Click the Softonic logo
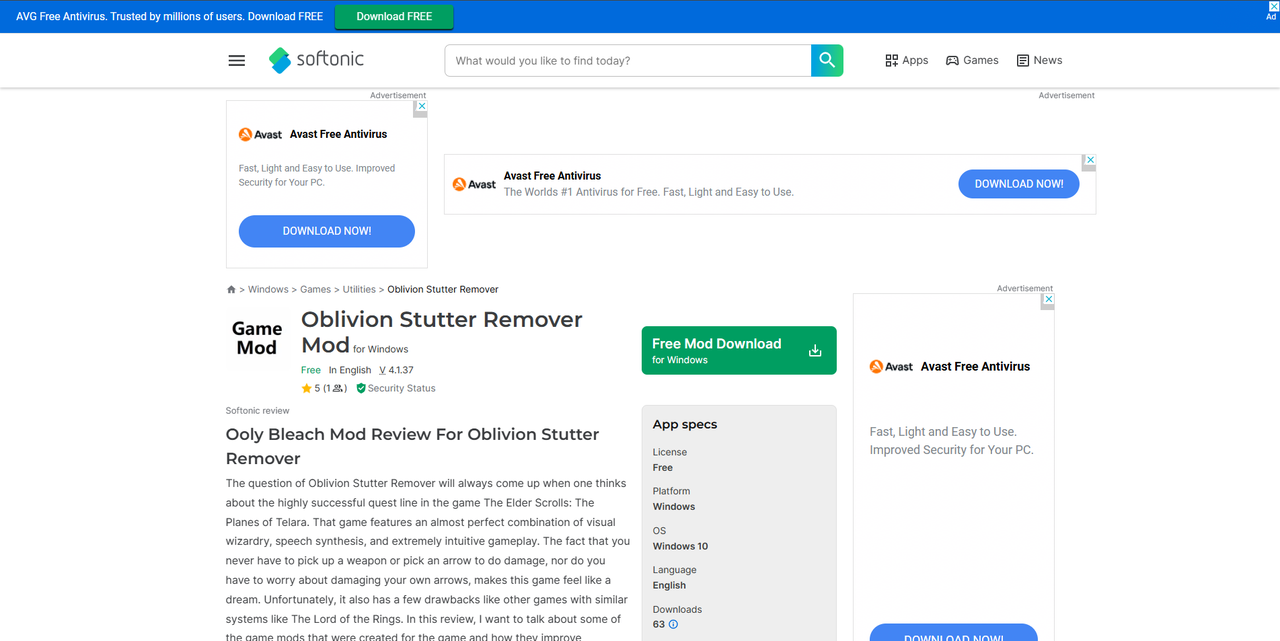Image resolution: width=1280 pixels, height=641 pixels. click(316, 60)
